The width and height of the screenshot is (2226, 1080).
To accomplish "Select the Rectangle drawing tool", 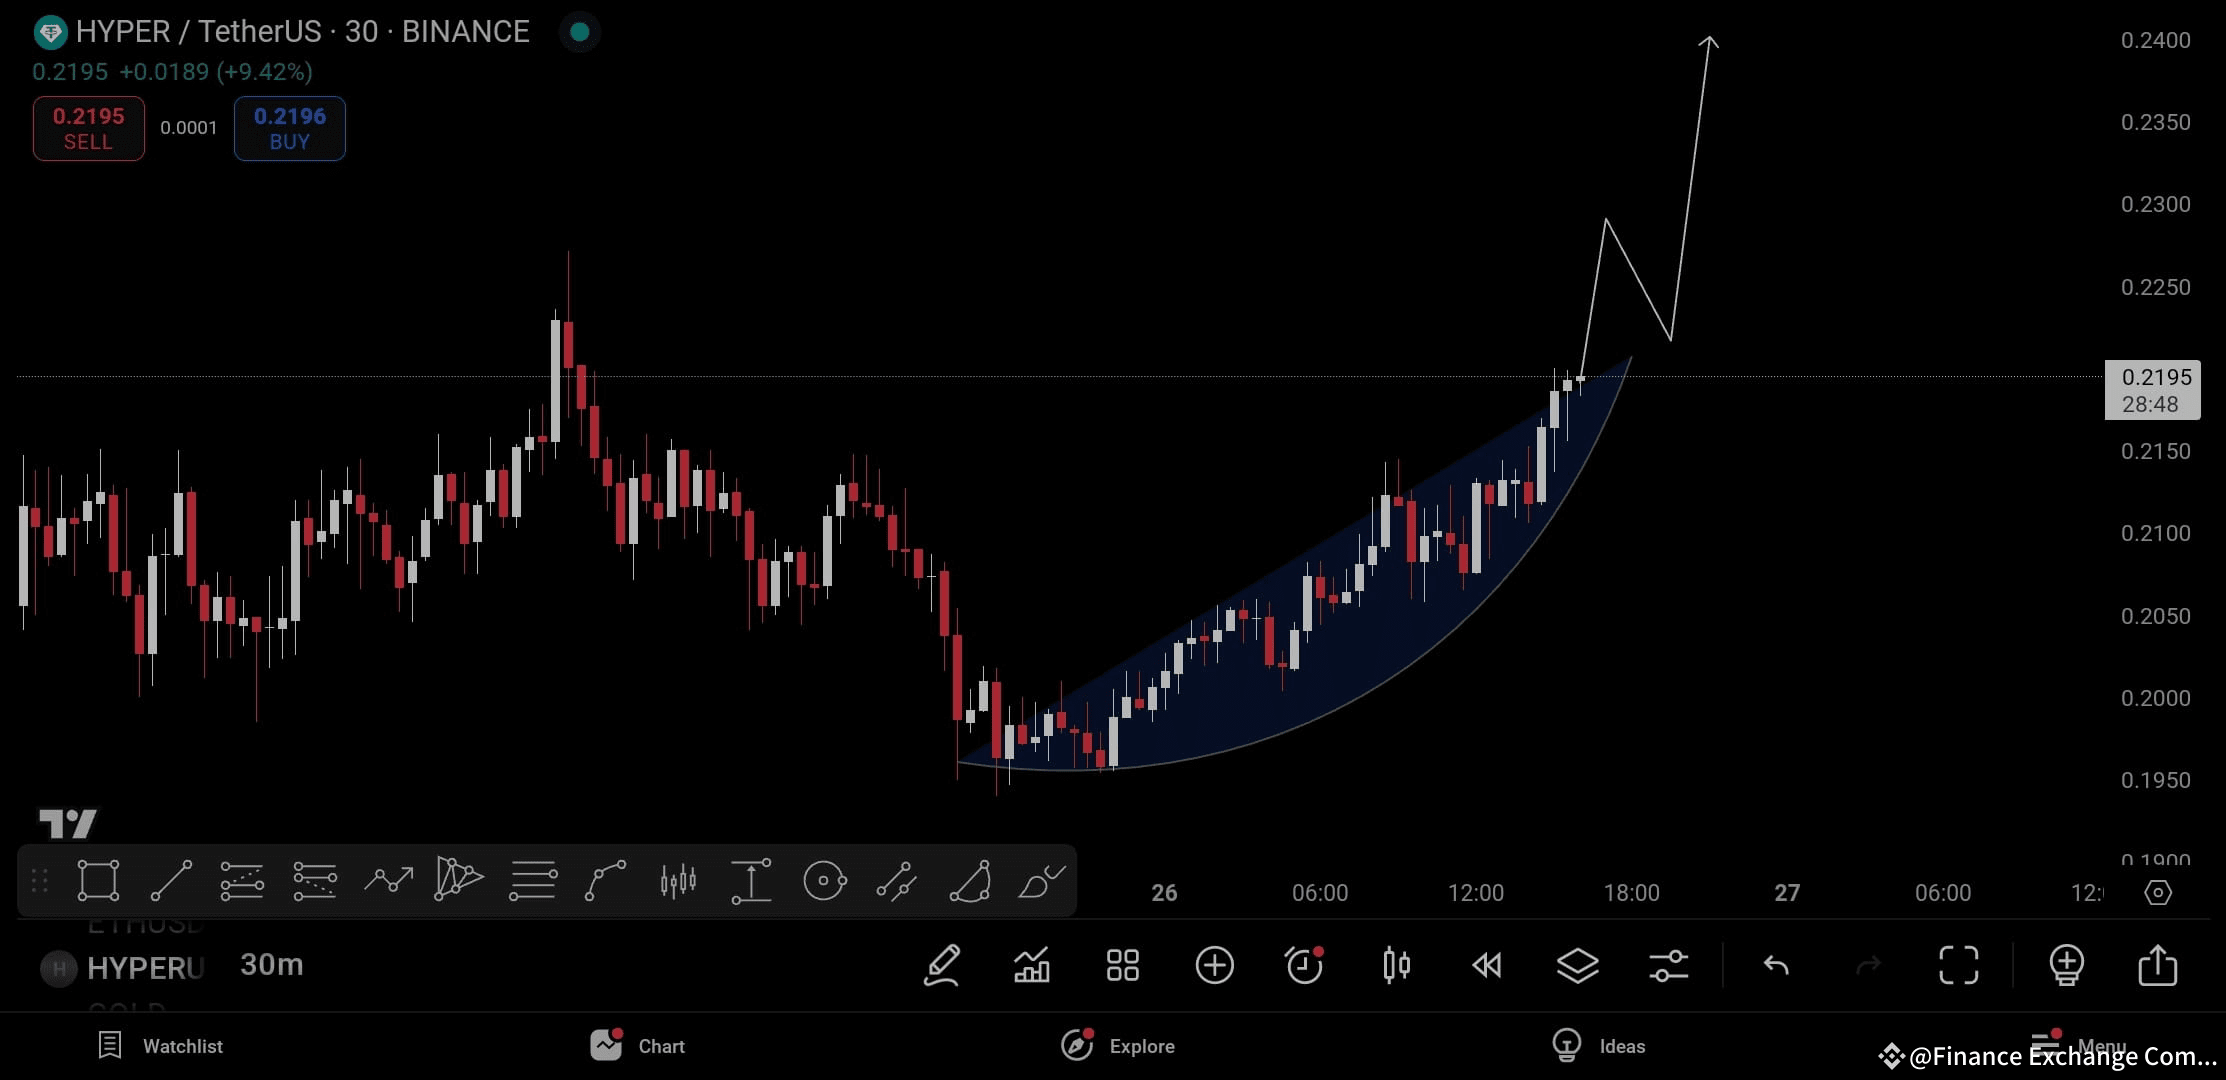I will coord(99,881).
